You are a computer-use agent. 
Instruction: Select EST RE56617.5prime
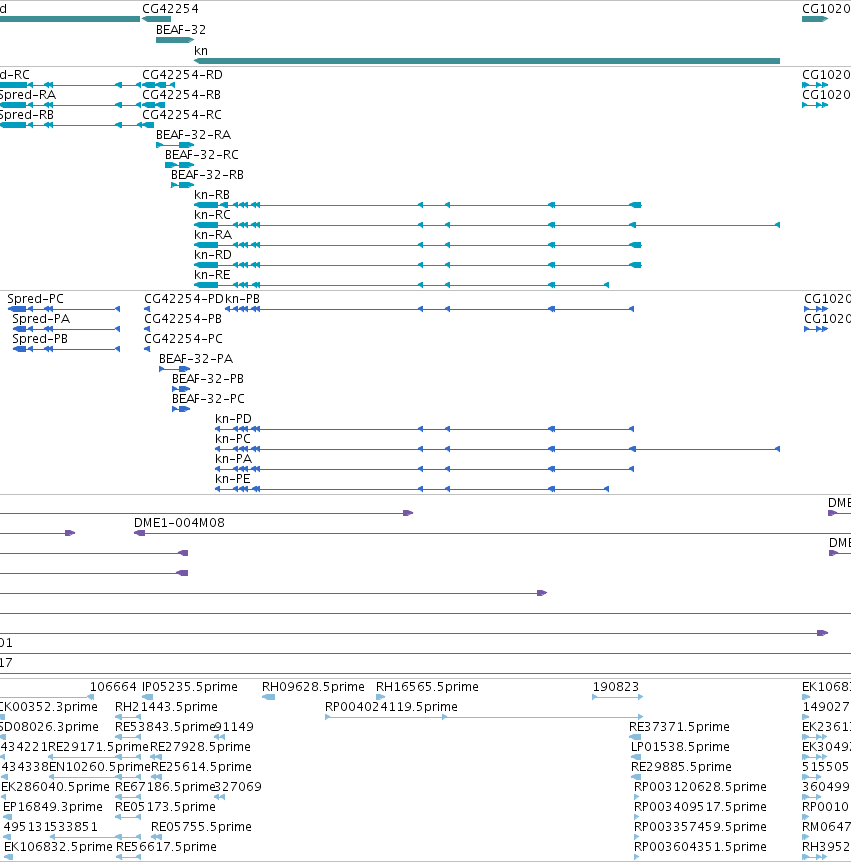pyautogui.click(x=128, y=857)
